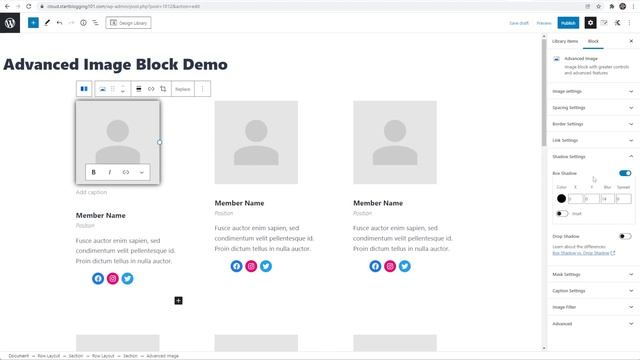Click Advanced Image in breadcrumb bar
The image size is (640, 360).
coord(162,356)
